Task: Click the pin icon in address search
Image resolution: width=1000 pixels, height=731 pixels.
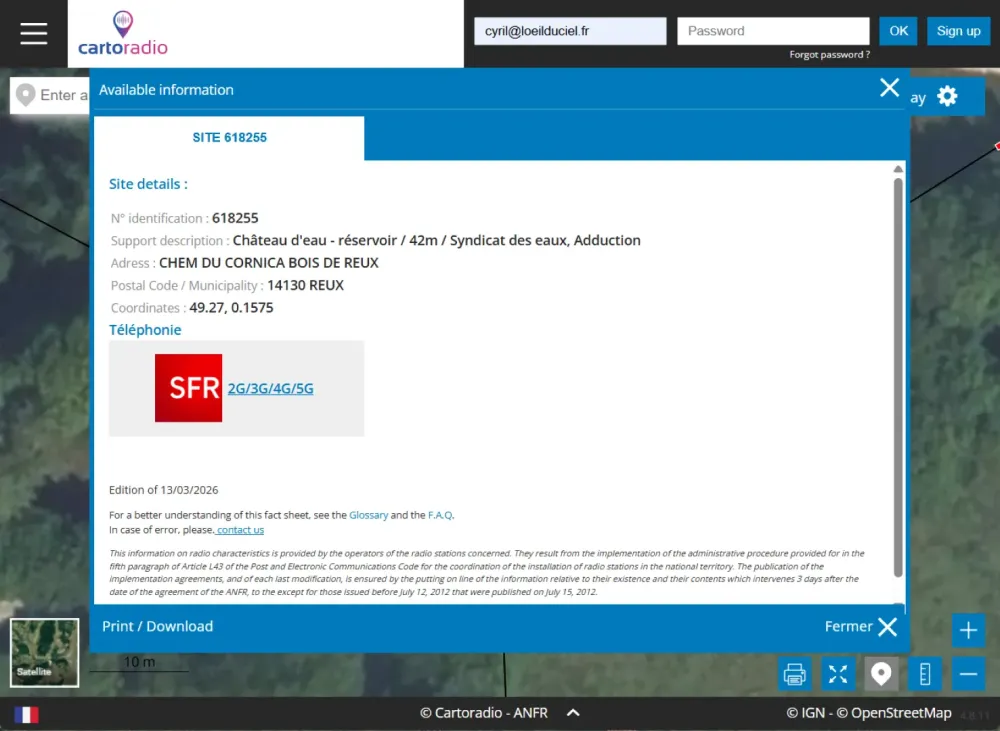Action: 26,95
